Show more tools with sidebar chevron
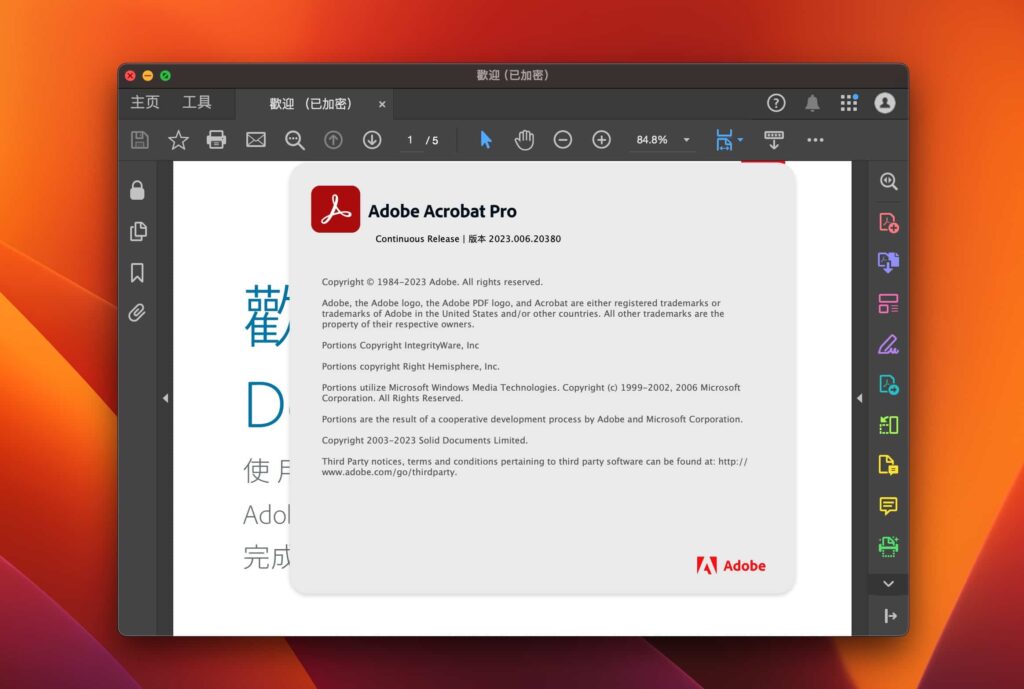The height and width of the screenshot is (689, 1024). point(888,583)
